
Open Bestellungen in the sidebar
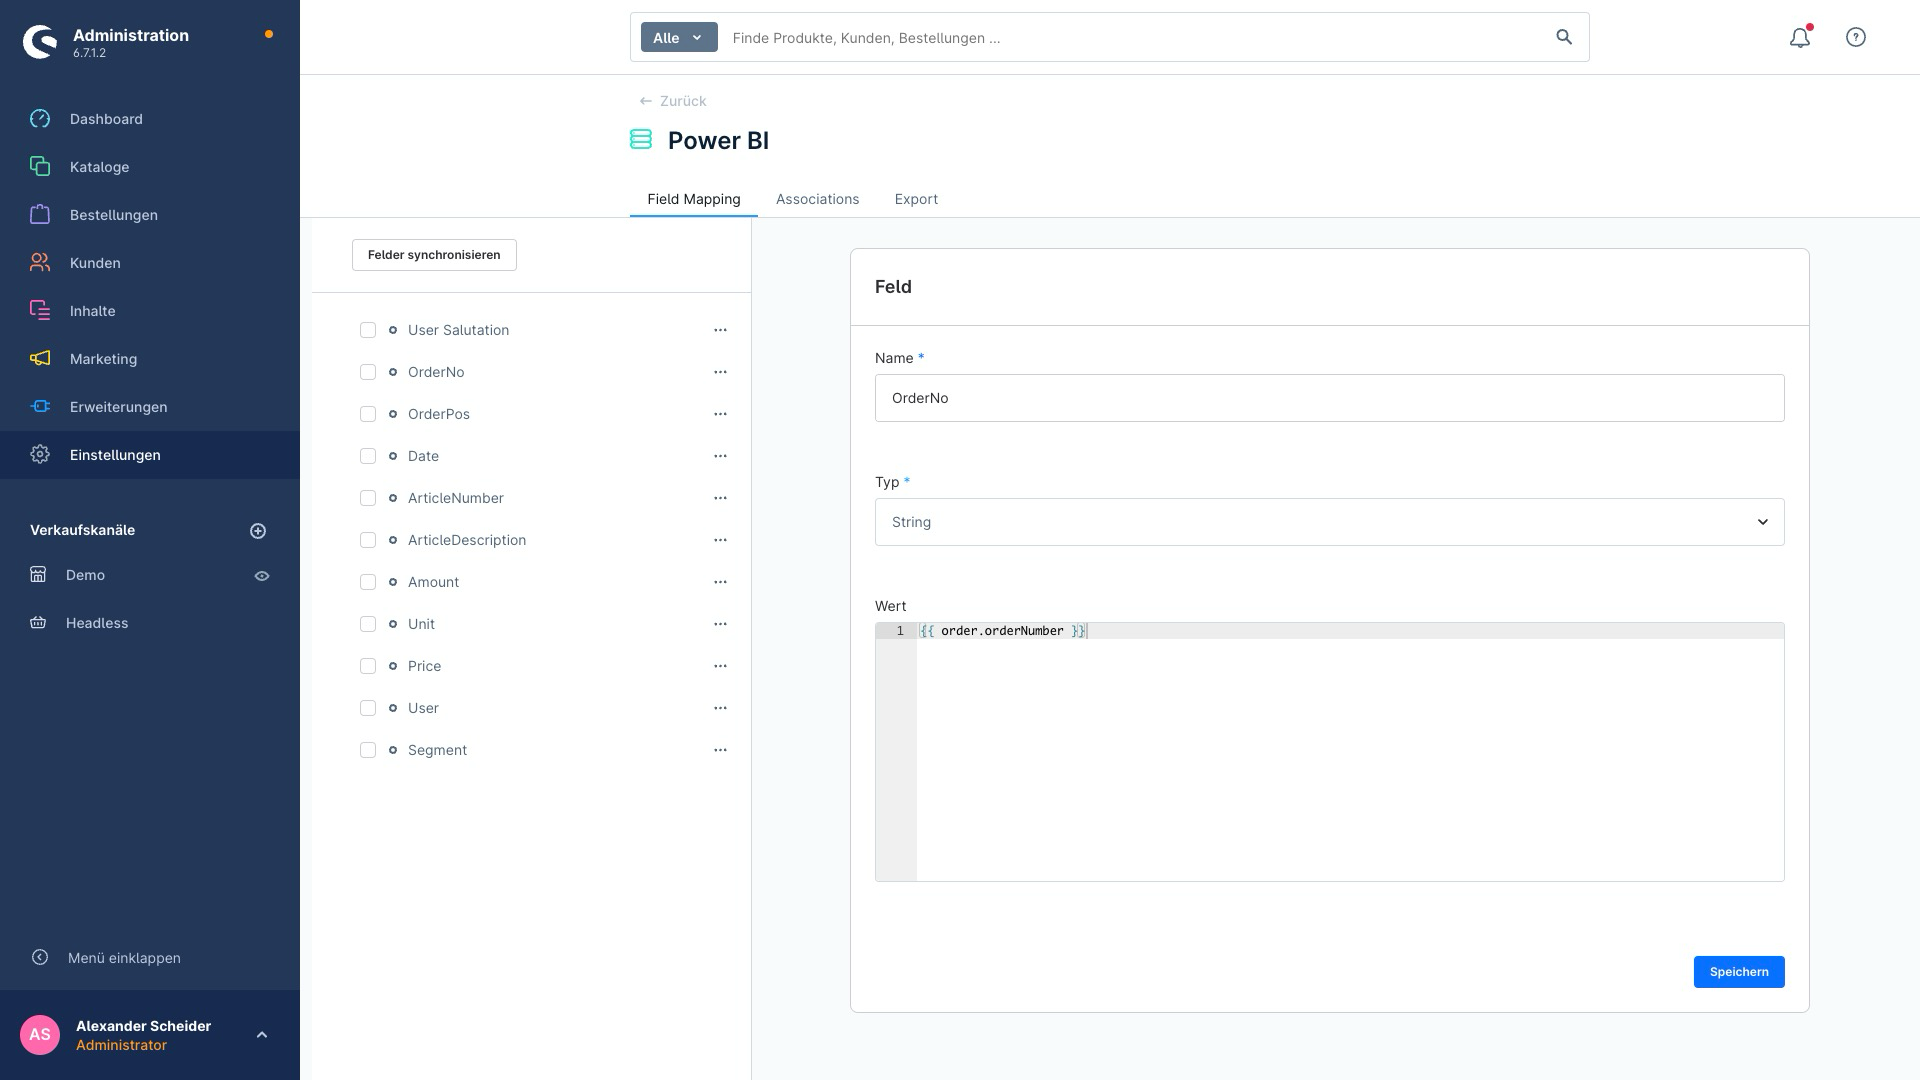coord(114,215)
